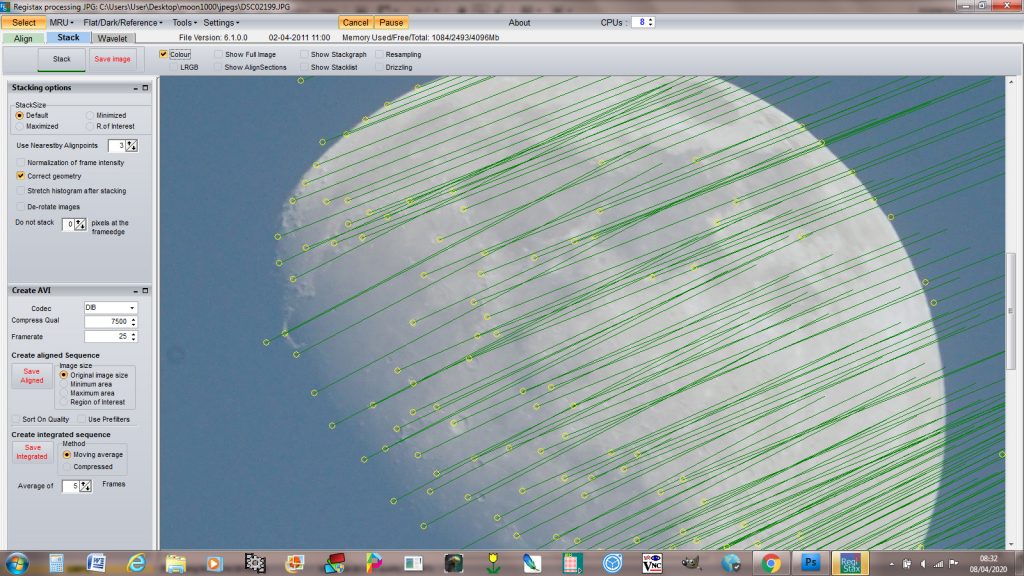The image size is (1024, 576).
Task: Adjust the CPUs count stepper
Action: pos(650,22)
